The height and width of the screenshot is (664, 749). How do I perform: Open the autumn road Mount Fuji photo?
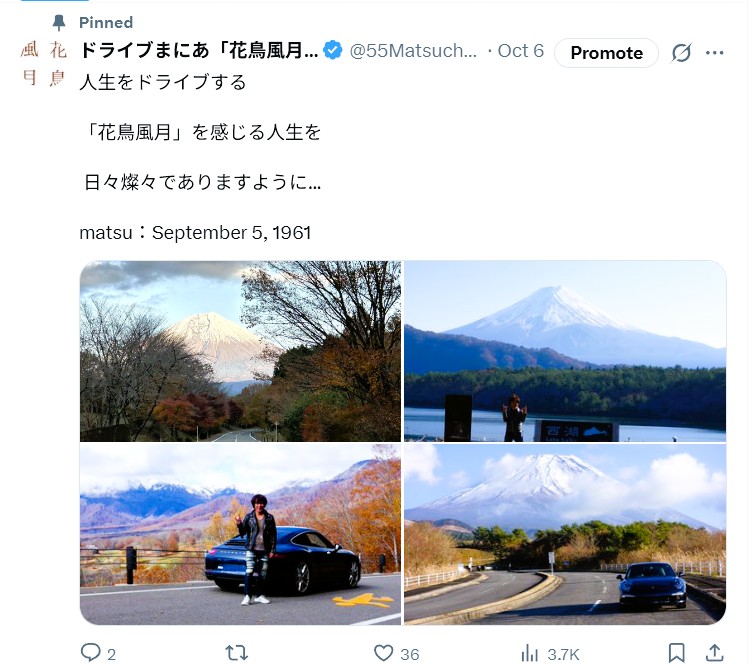[240, 351]
